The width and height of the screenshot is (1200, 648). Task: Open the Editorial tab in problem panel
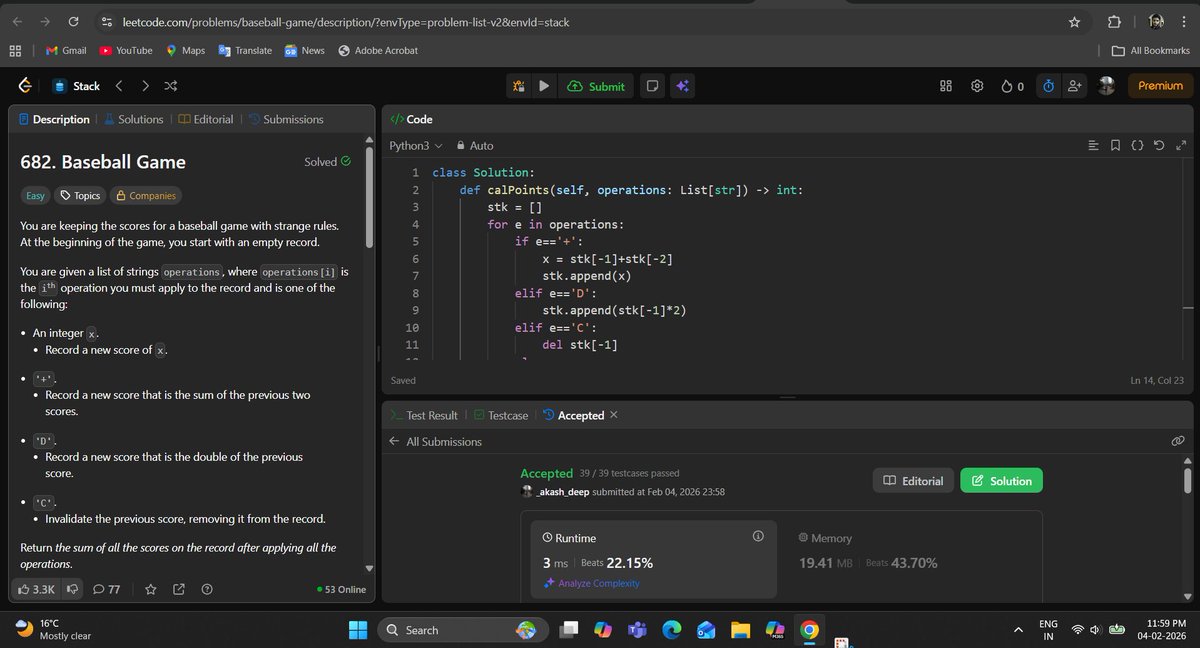click(205, 119)
